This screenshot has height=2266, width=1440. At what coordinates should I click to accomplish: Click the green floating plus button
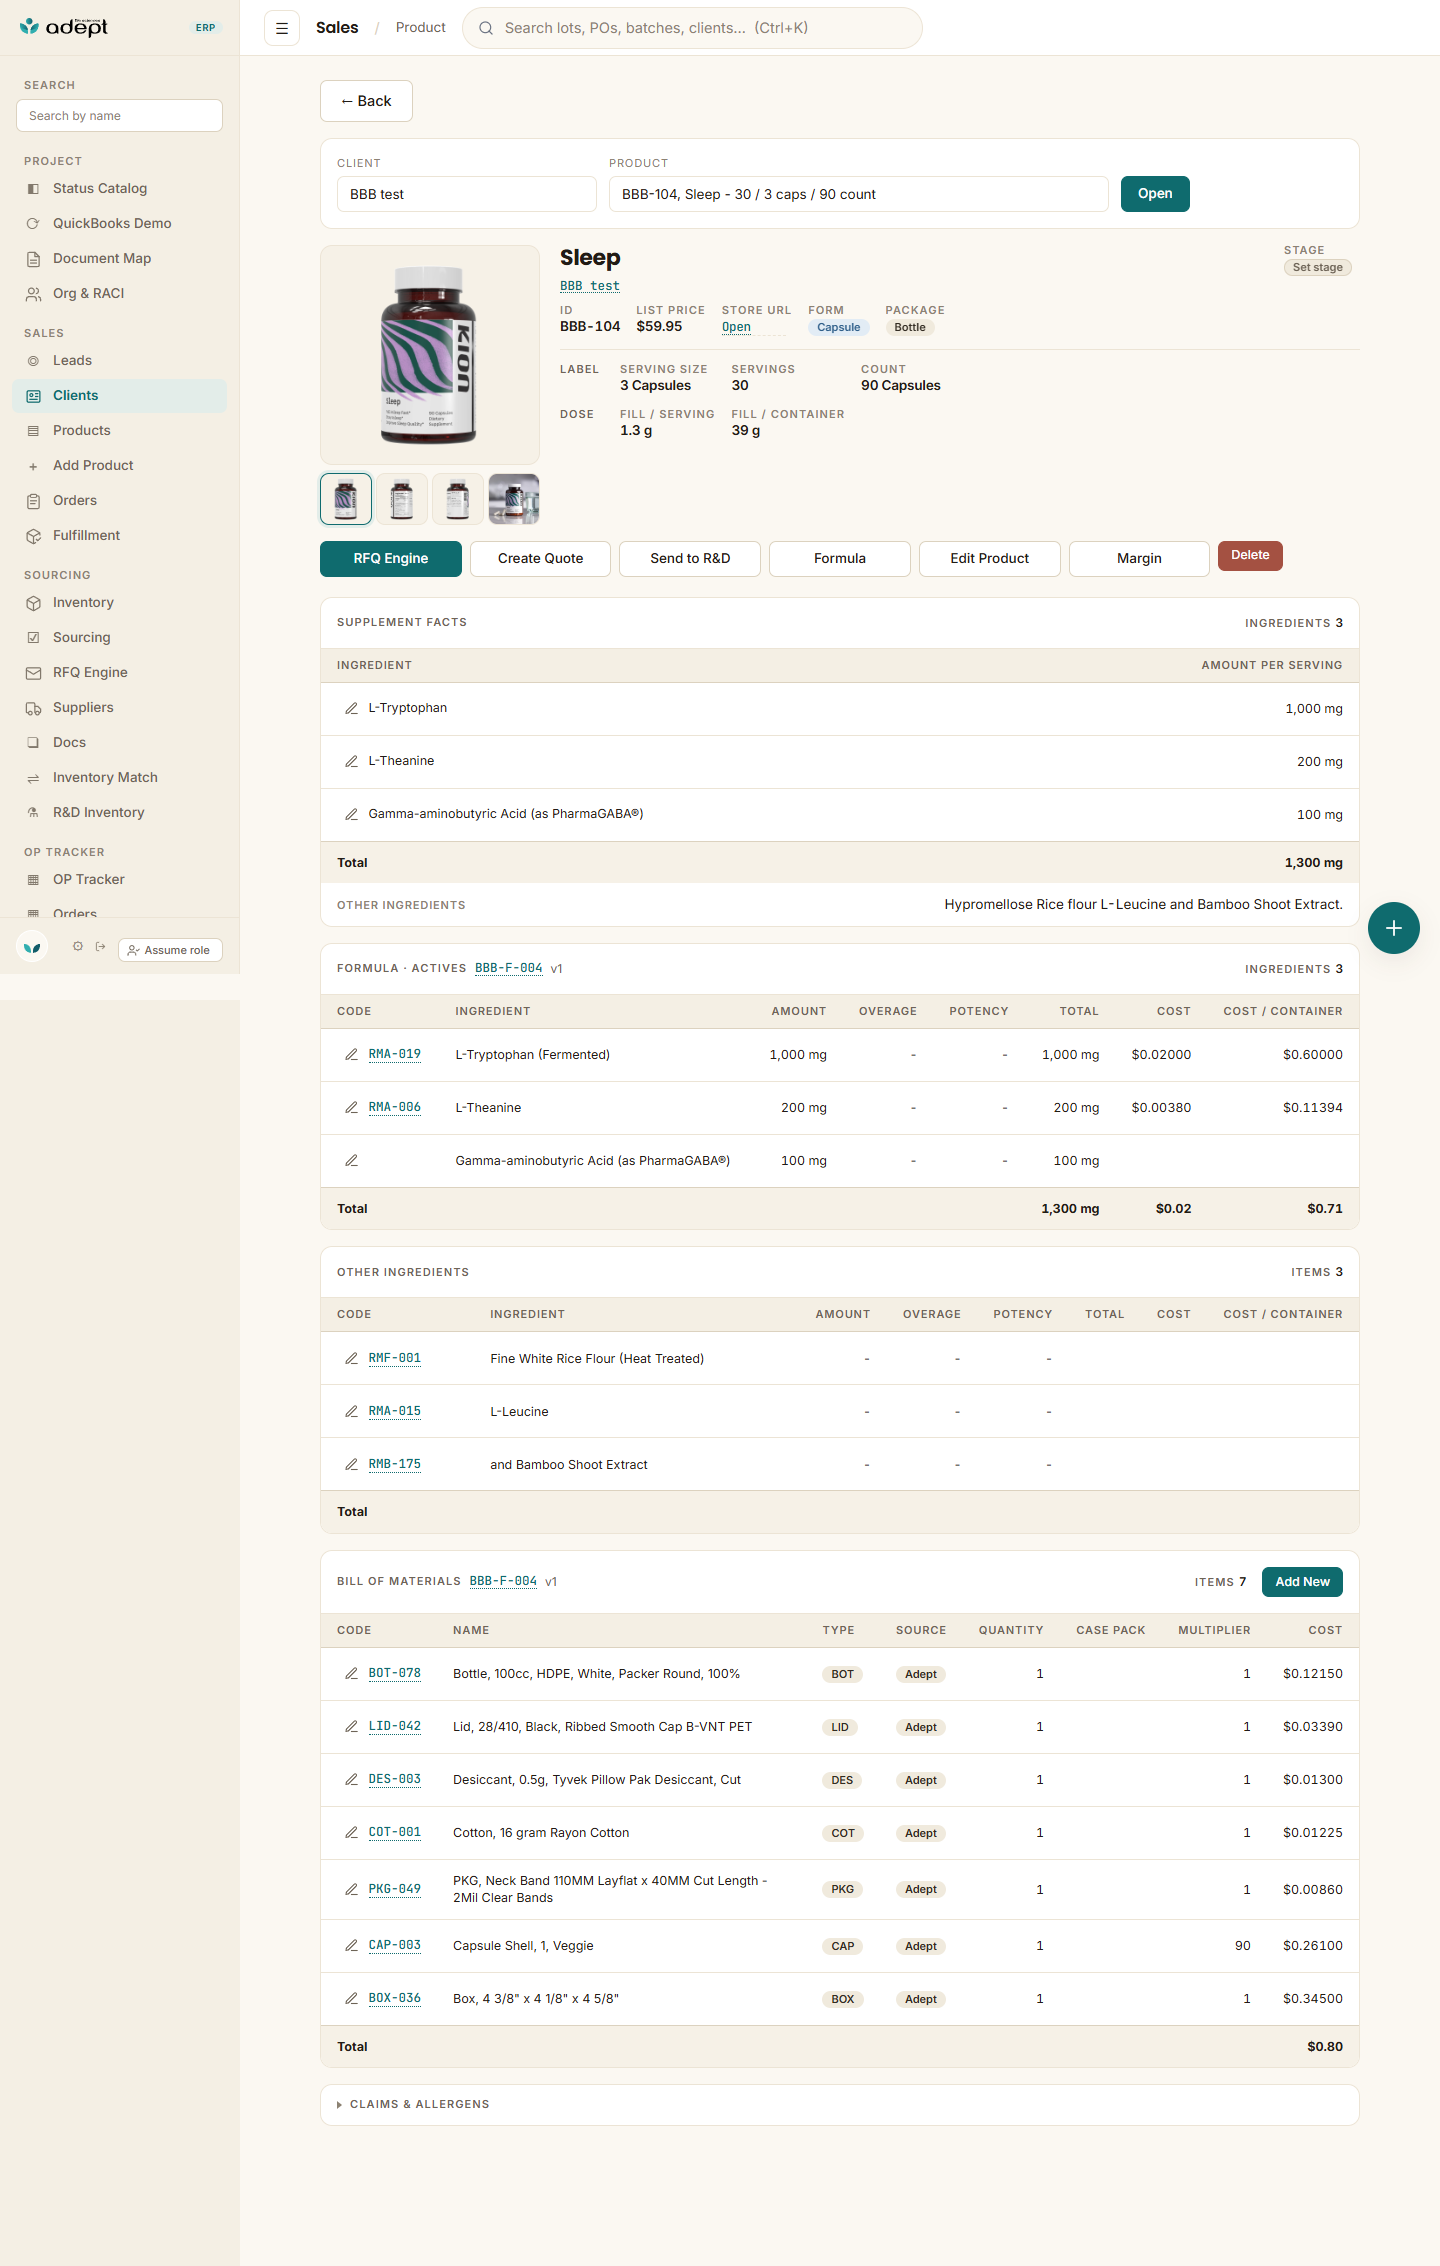[x=1393, y=928]
